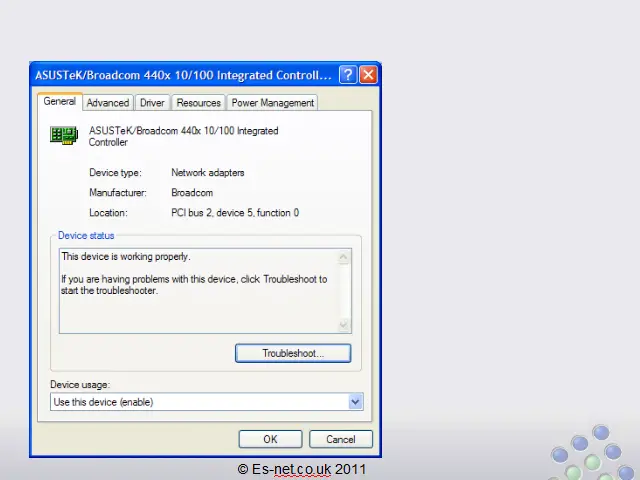Click the device status scroll-down arrow

click(344, 325)
